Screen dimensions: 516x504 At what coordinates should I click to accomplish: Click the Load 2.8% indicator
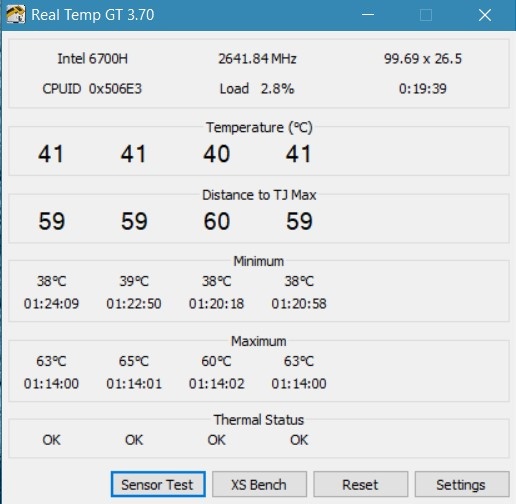click(257, 89)
